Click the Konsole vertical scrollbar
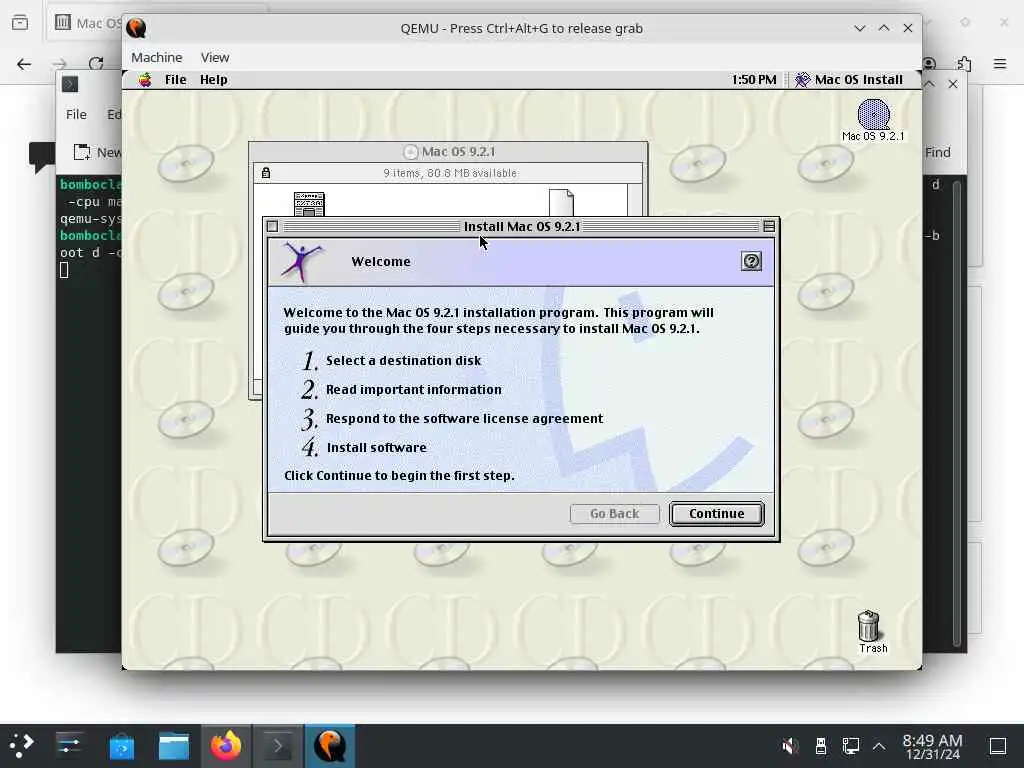Screen dimensions: 1024x768 click(957, 413)
